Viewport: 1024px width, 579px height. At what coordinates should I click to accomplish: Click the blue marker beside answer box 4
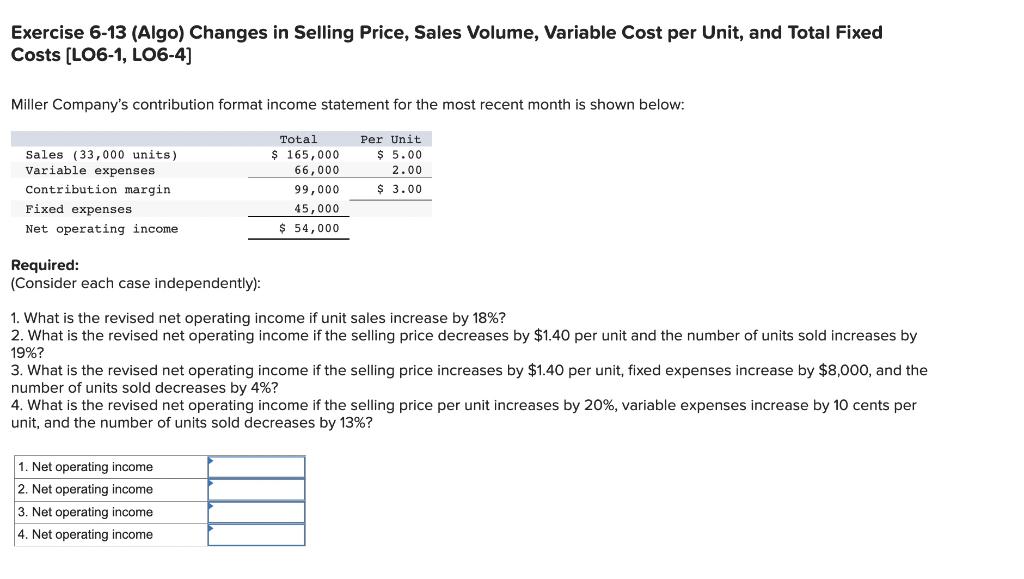(x=209, y=530)
